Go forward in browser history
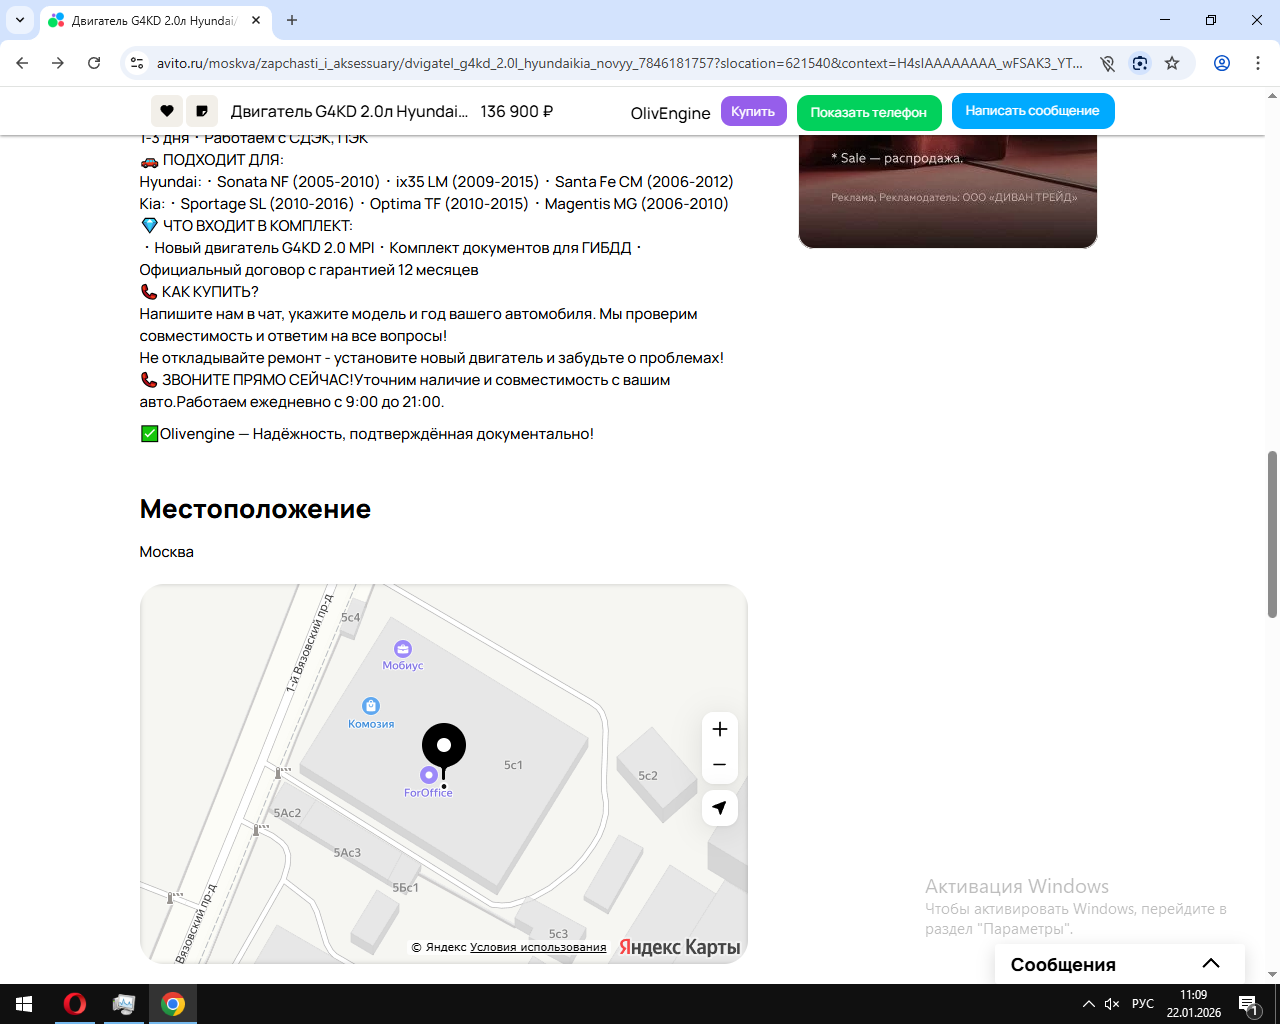 [58, 63]
